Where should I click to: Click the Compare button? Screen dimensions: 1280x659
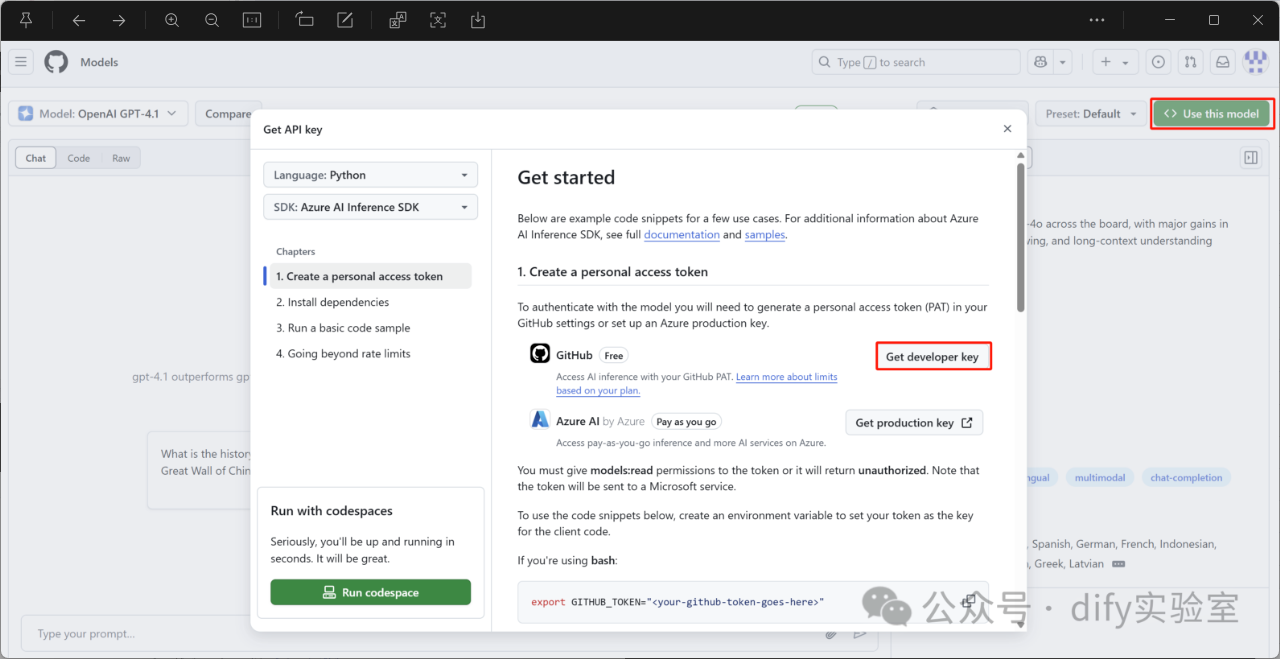(x=228, y=114)
